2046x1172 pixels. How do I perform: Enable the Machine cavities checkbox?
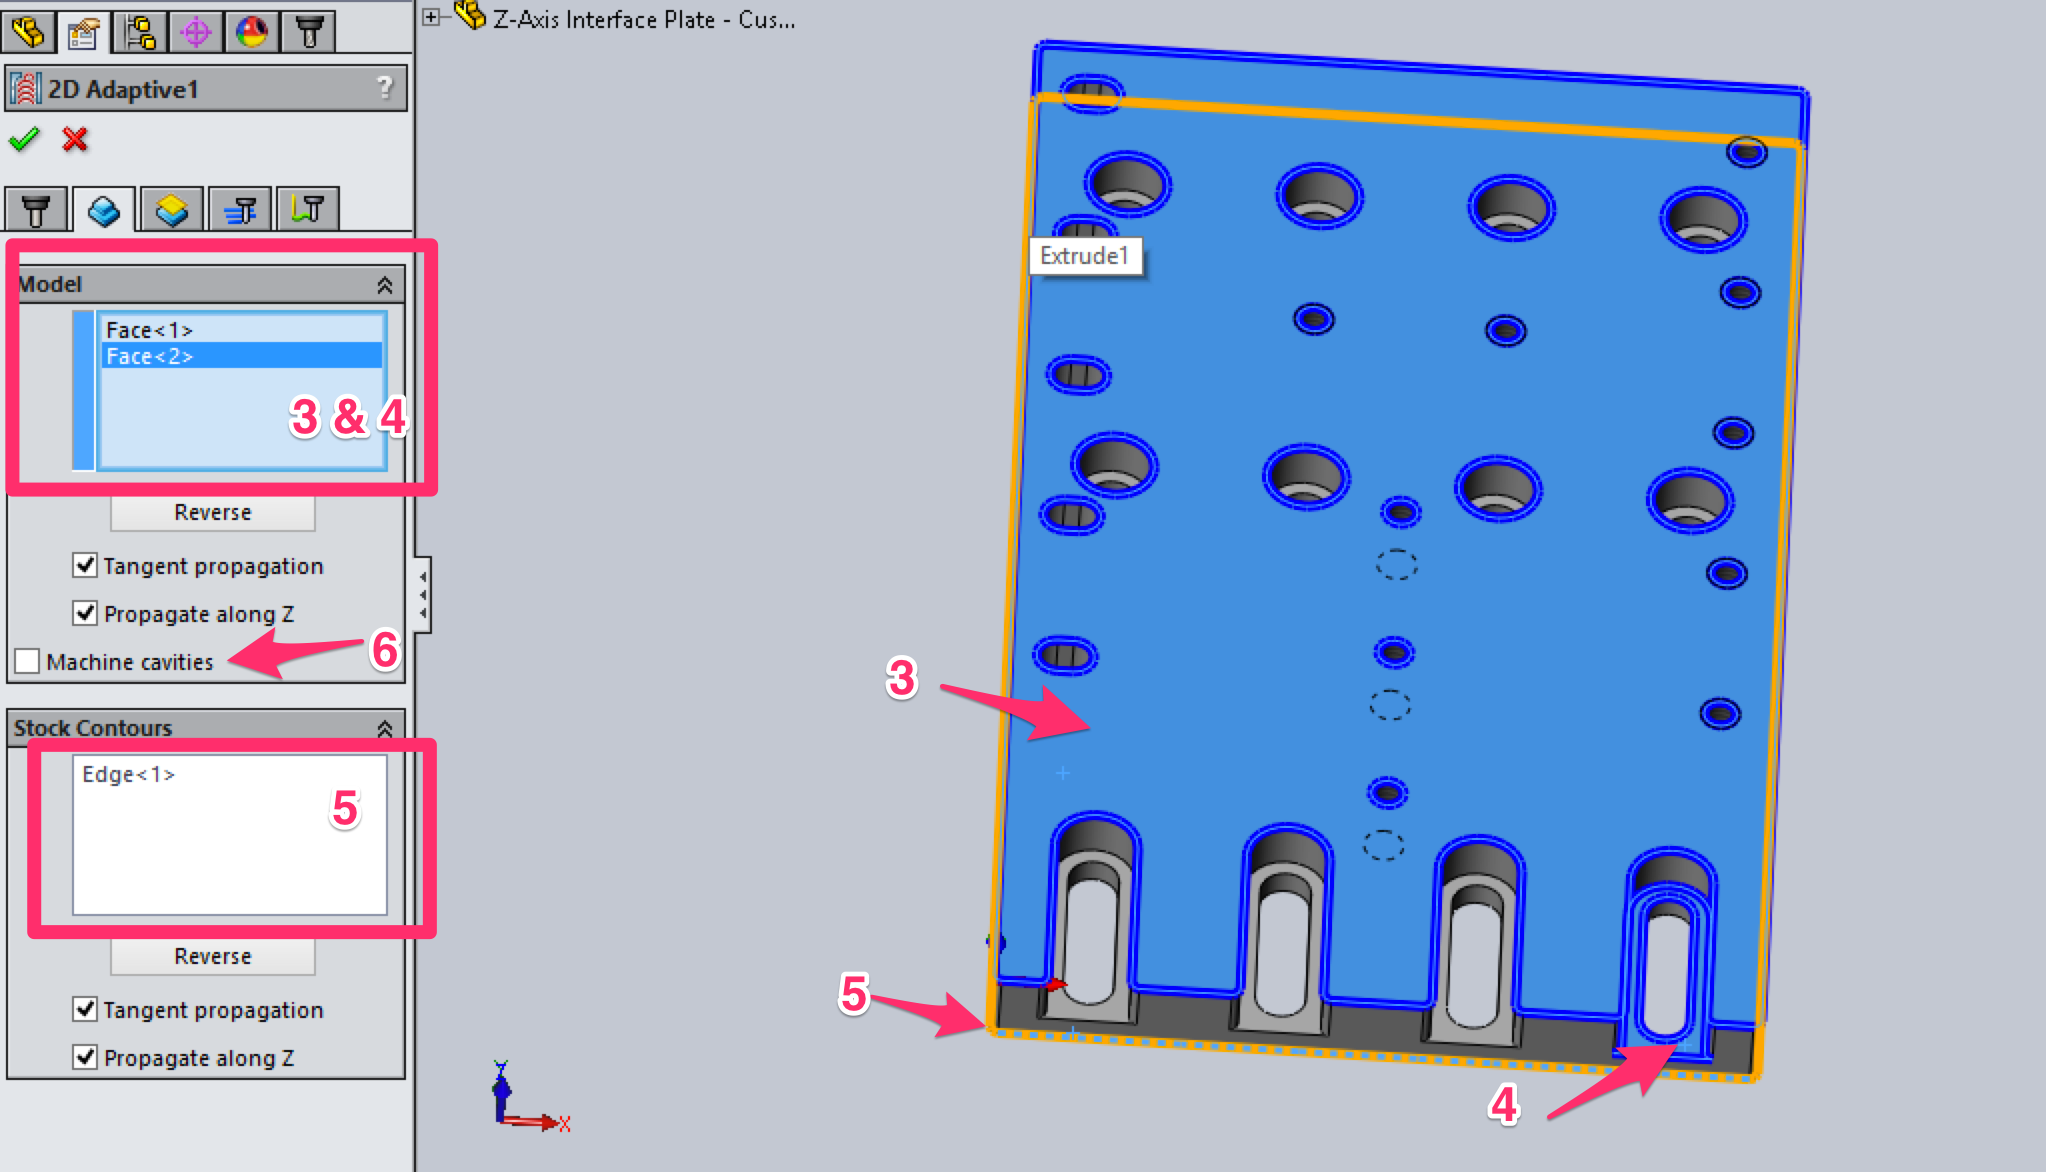(27, 661)
